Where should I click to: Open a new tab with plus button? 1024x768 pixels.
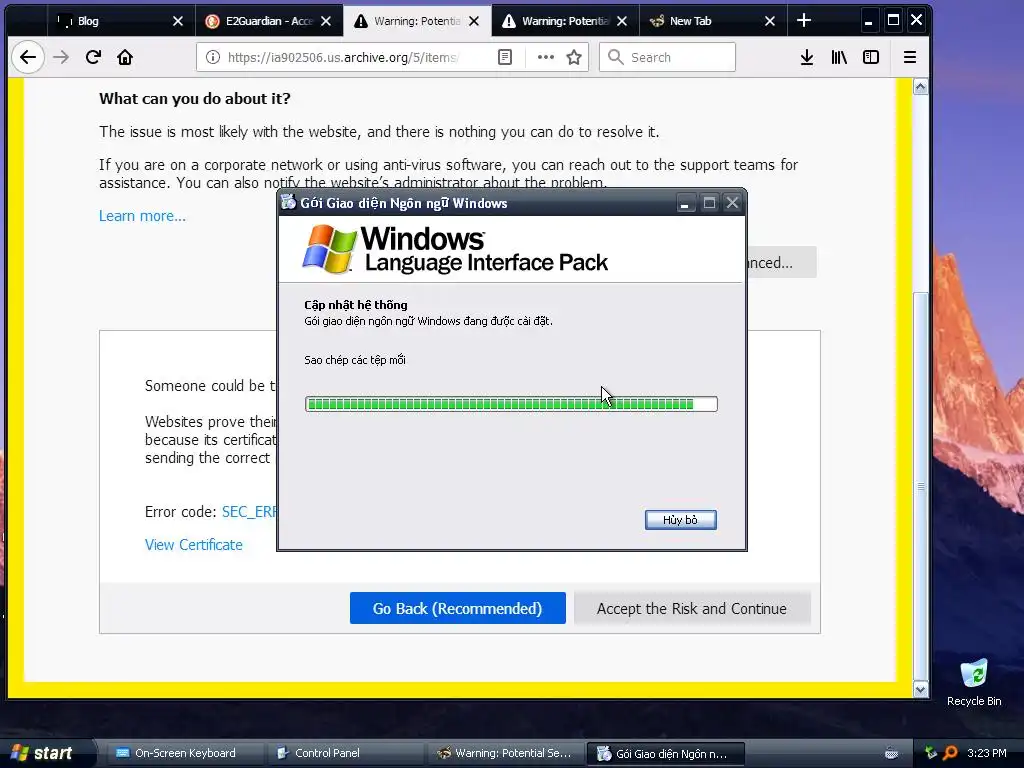tap(804, 21)
